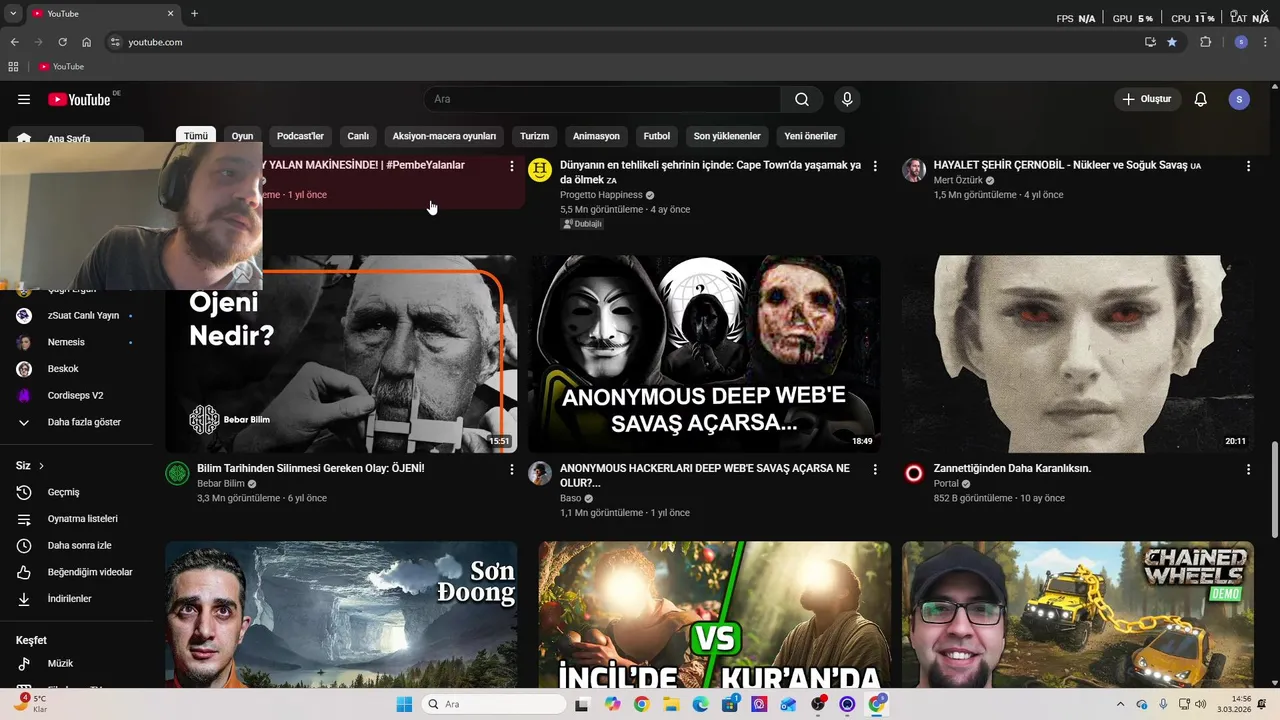
Task: Open more options for Çernobil video
Action: point(1248,166)
